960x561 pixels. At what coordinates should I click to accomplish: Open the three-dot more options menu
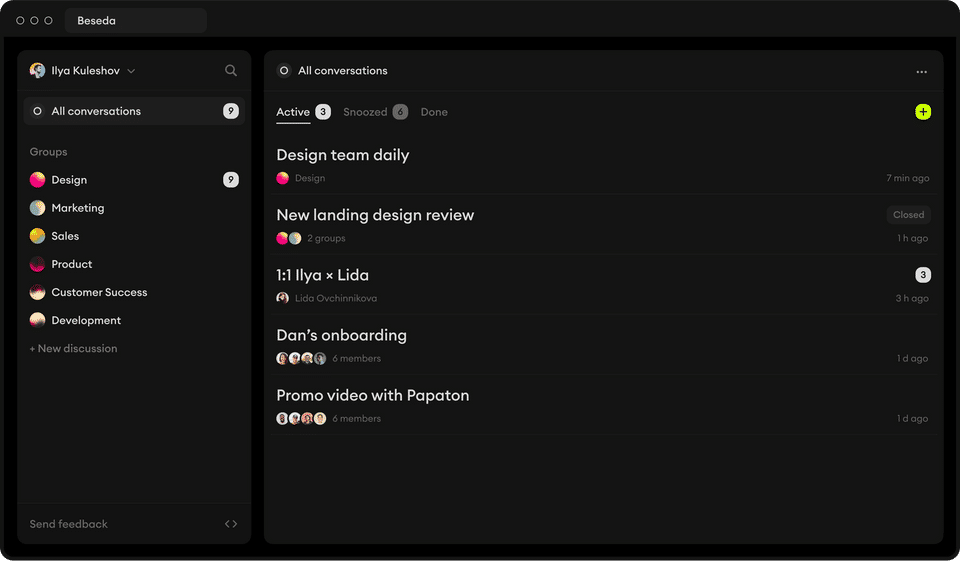(x=921, y=72)
